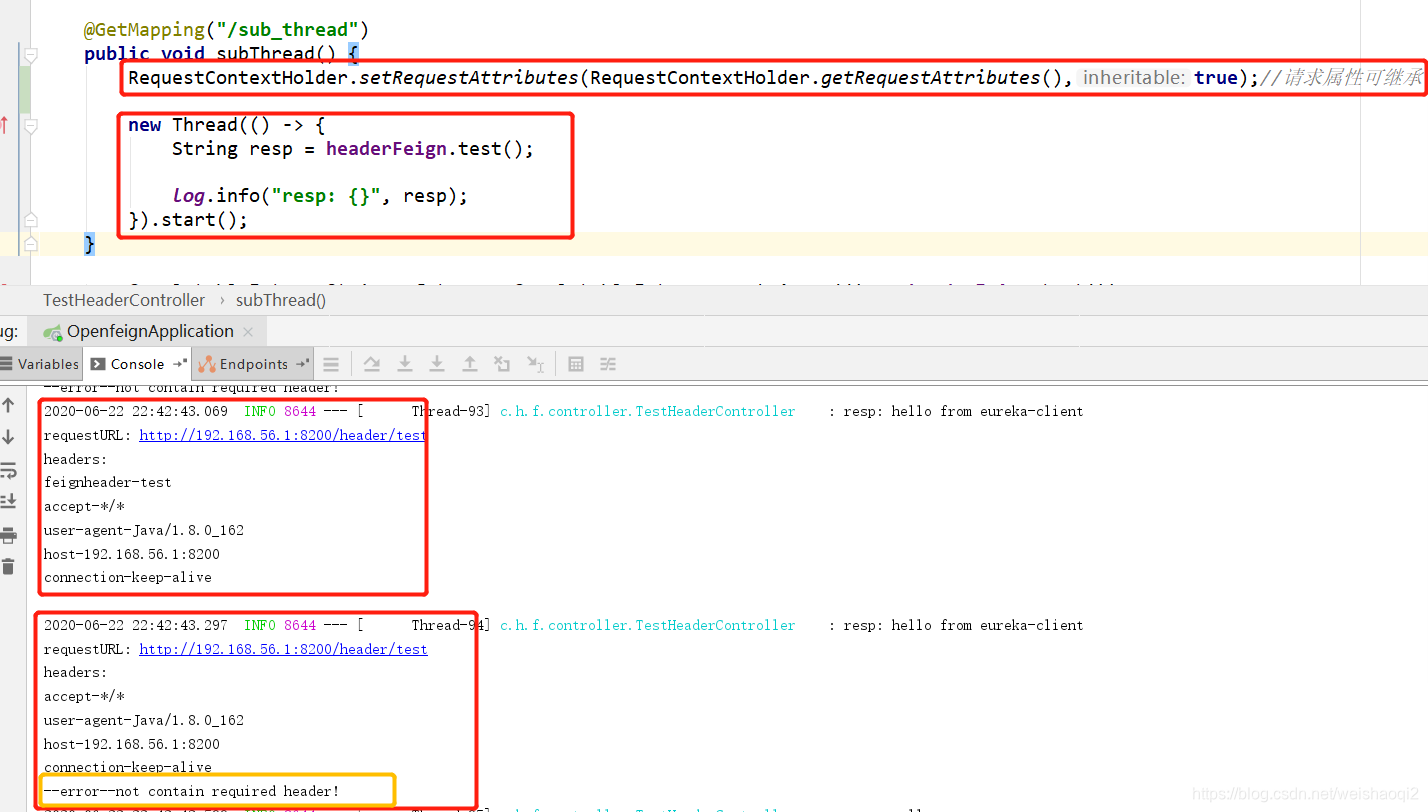The image size is (1428, 812).
Task: Click the feignheader-test console line
Action: [108, 482]
